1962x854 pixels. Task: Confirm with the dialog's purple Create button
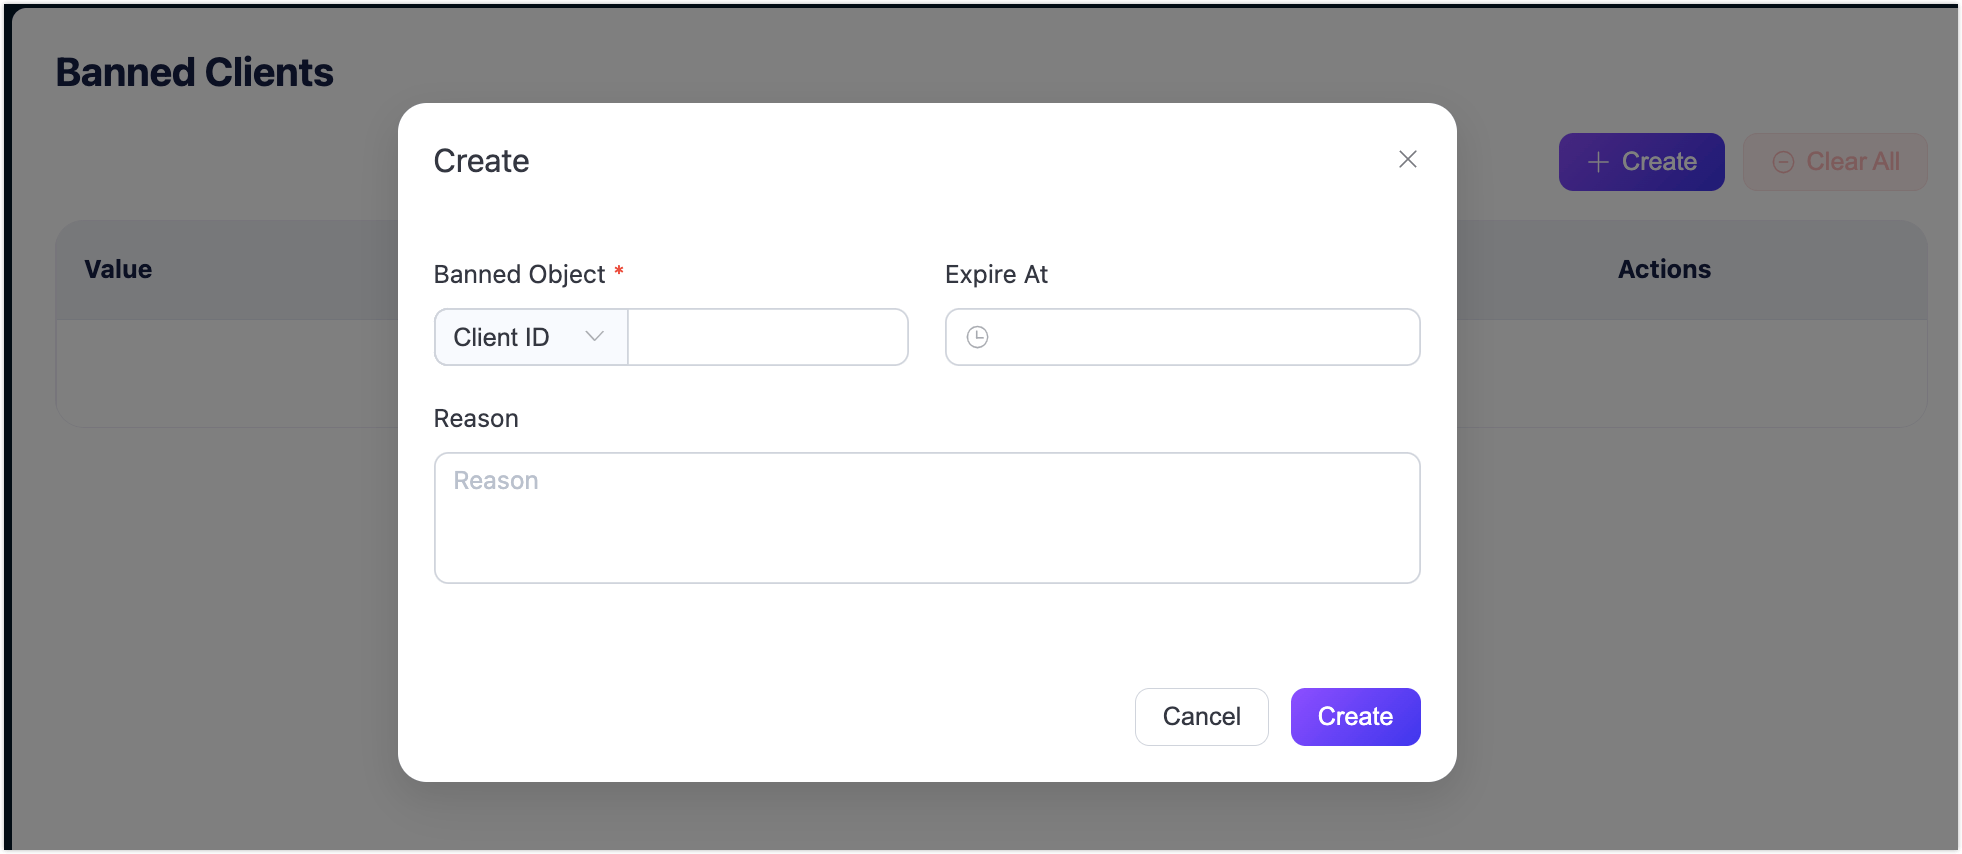point(1355,716)
